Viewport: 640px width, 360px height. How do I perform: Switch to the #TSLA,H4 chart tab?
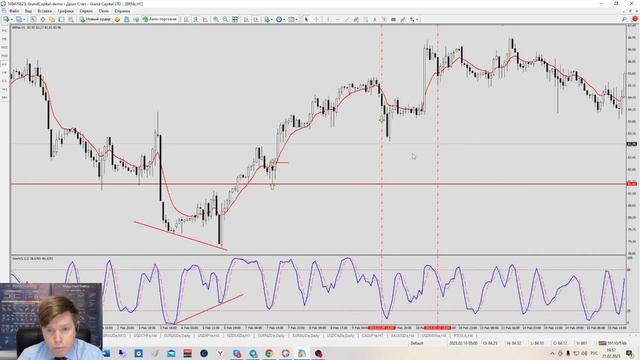[x=462, y=336]
